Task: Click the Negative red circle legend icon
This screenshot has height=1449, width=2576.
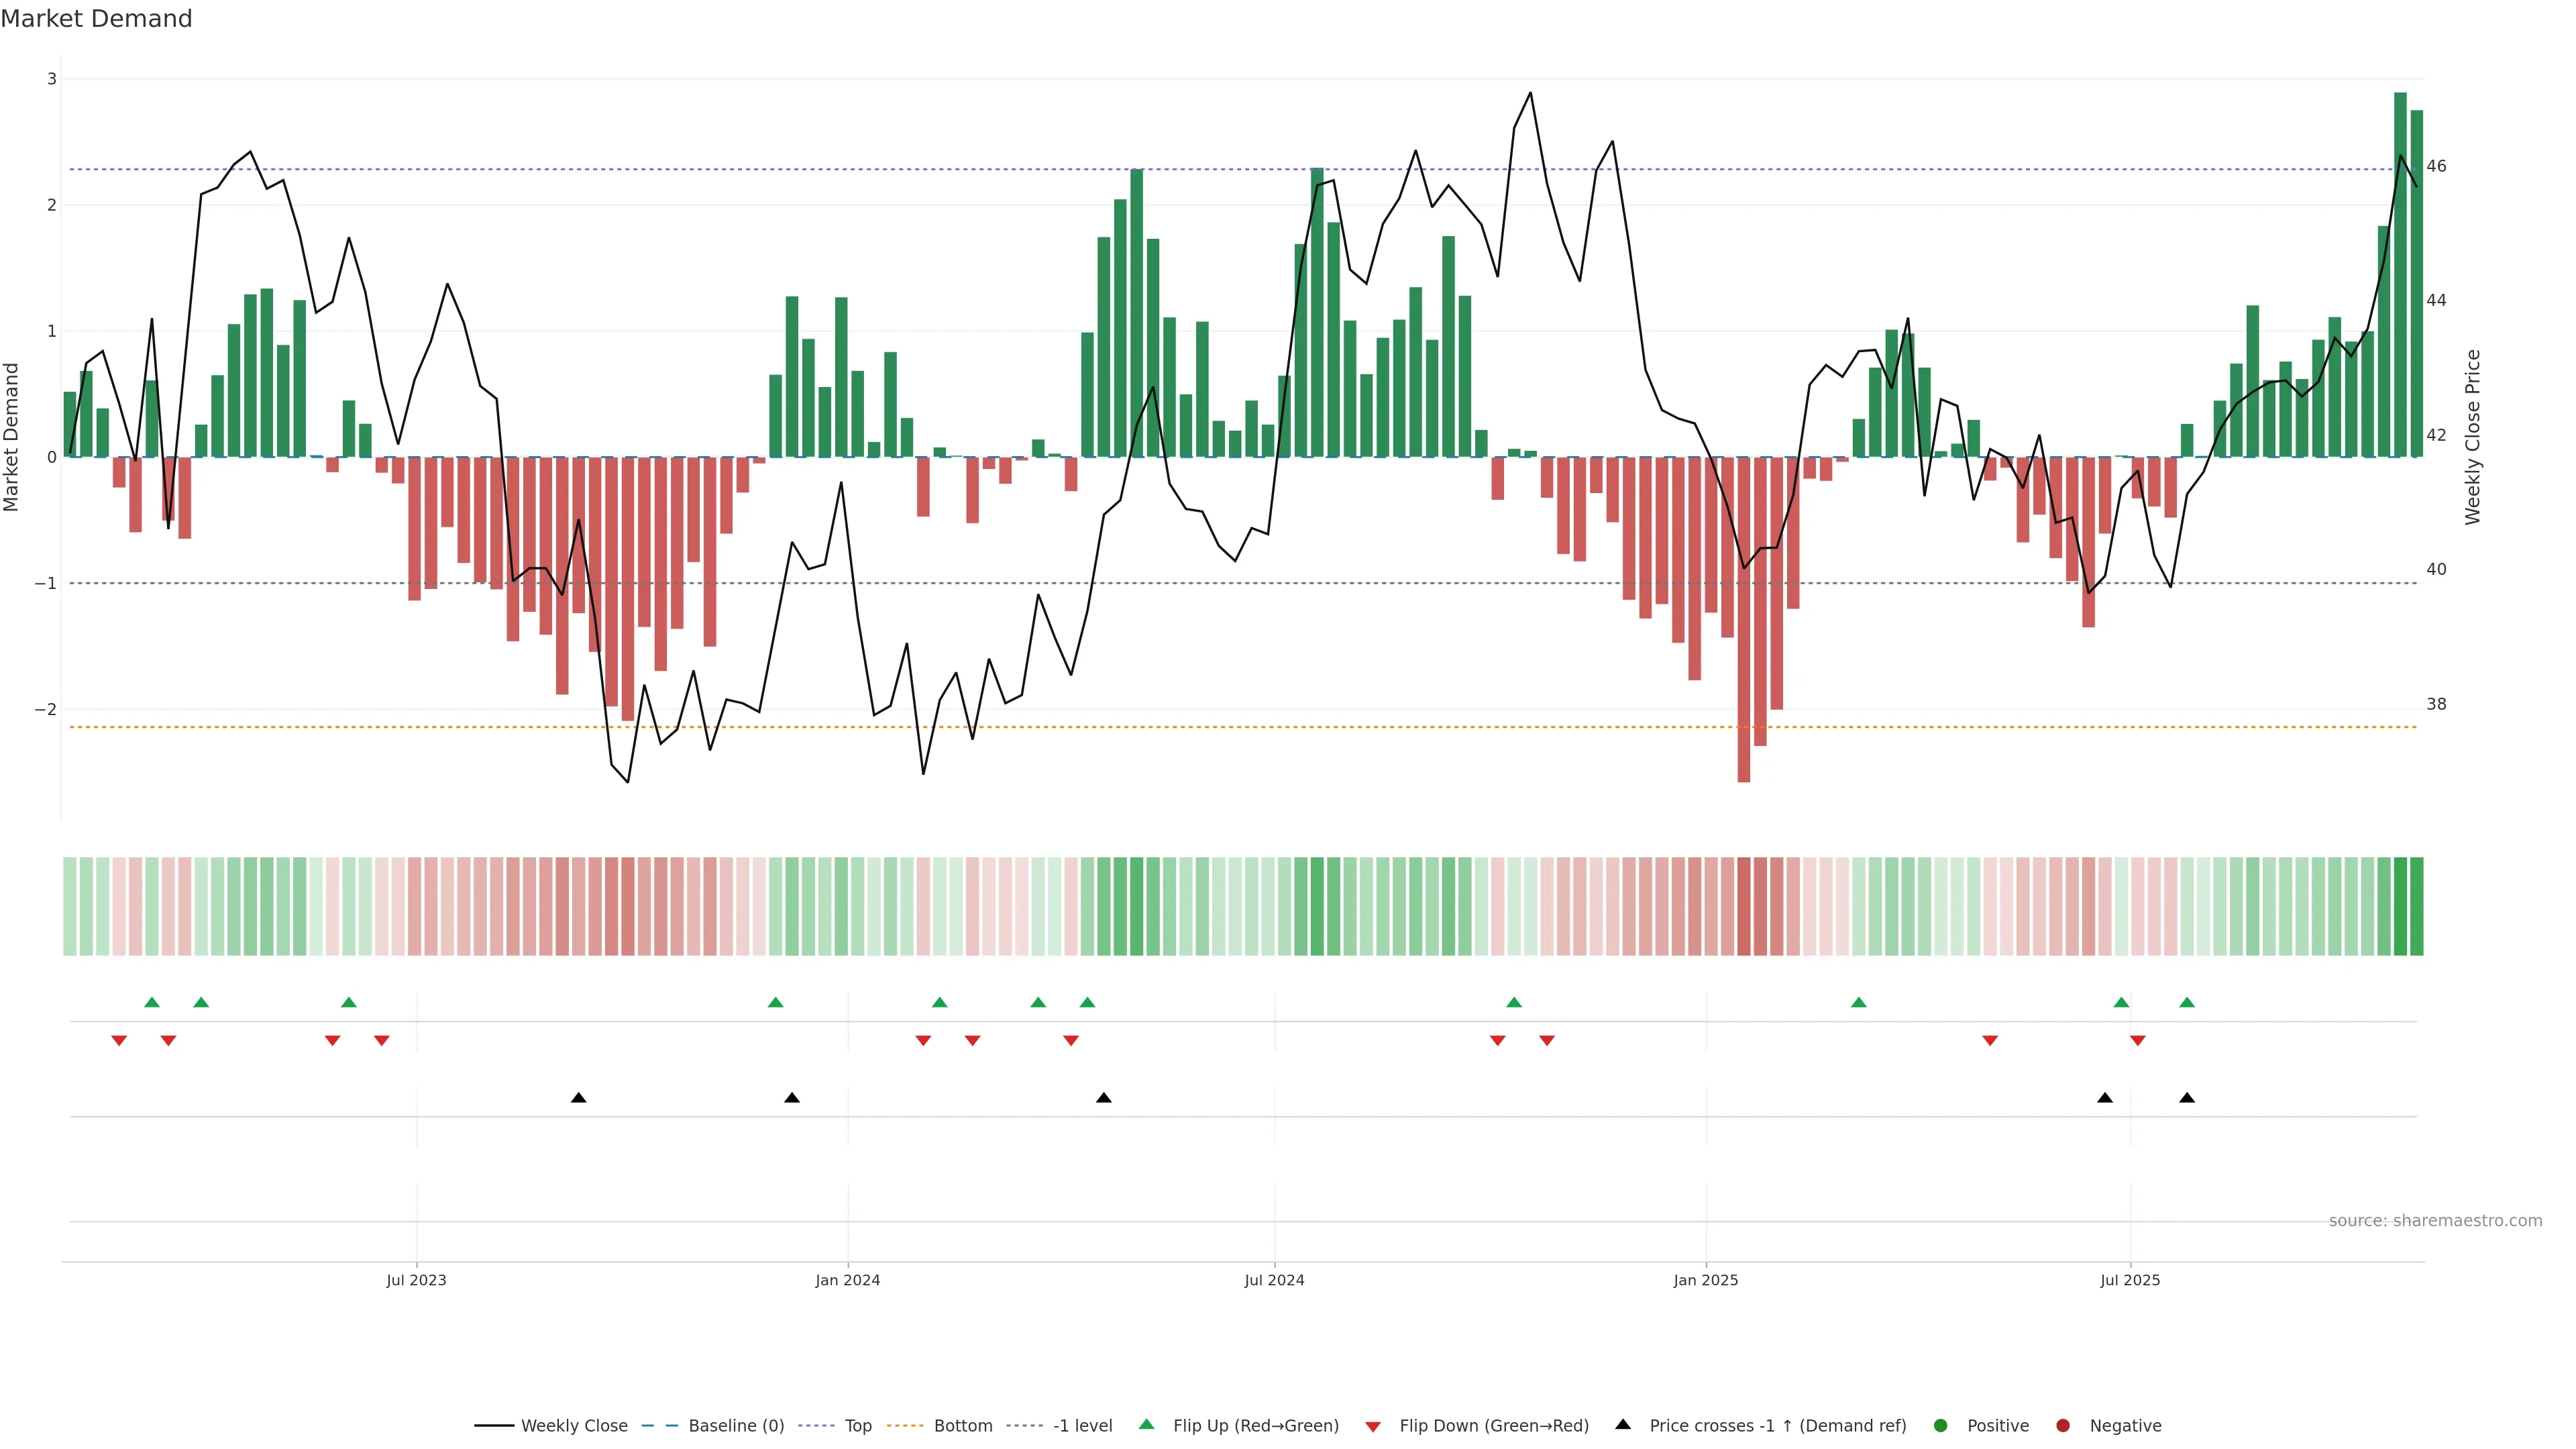Action: pyautogui.click(x=2063, y=1426)
